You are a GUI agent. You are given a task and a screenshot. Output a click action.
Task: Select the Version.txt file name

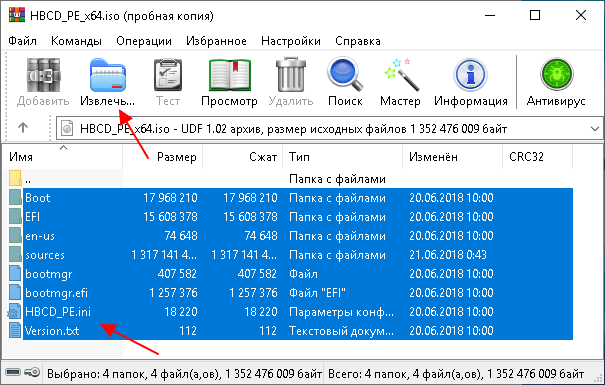[x=52, y=331]
